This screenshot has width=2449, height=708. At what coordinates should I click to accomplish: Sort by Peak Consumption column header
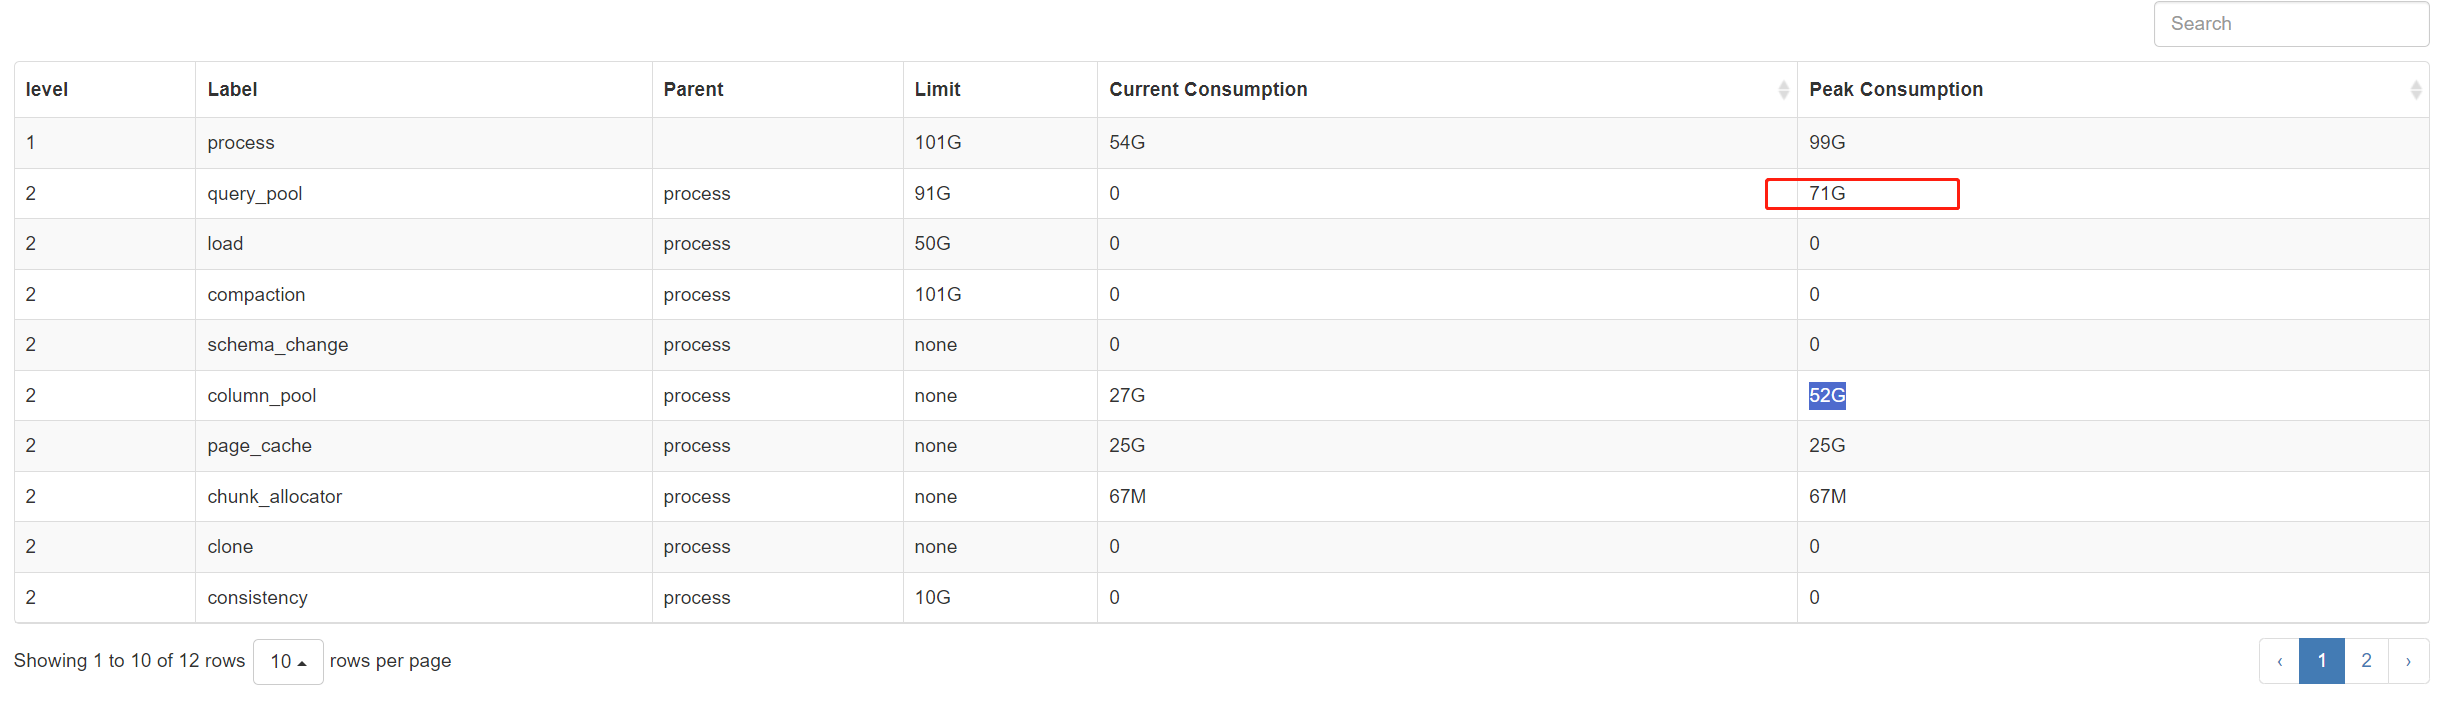click(1895, 90)
